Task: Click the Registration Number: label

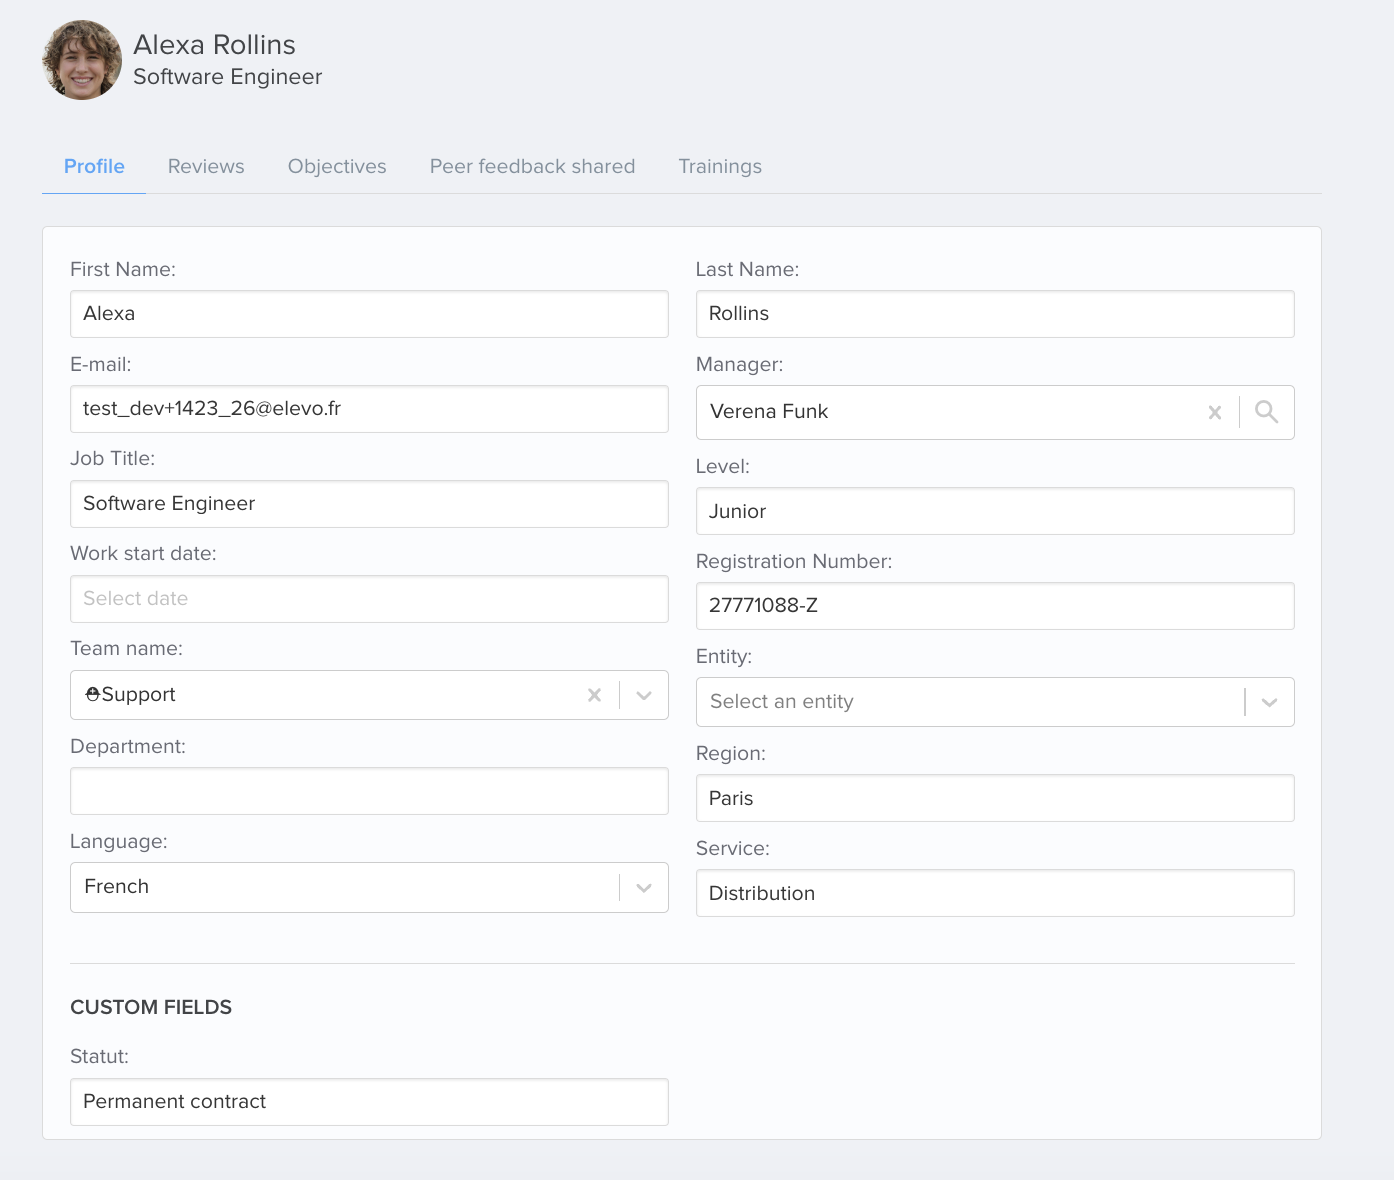Action: click(x=794, y=561)
